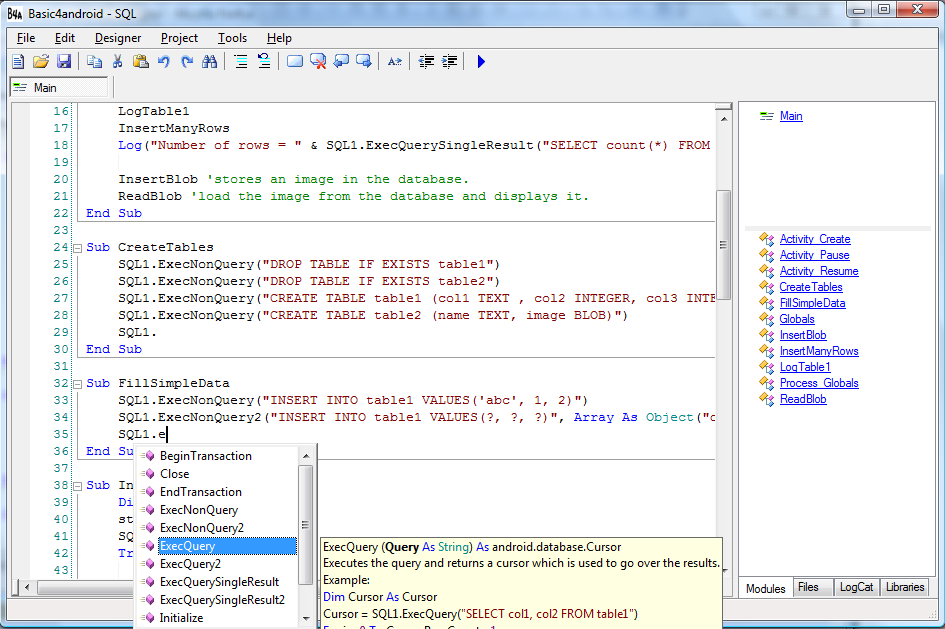Jump to the next bookmark
Viewport: 945px width, 629px height.
364,61
